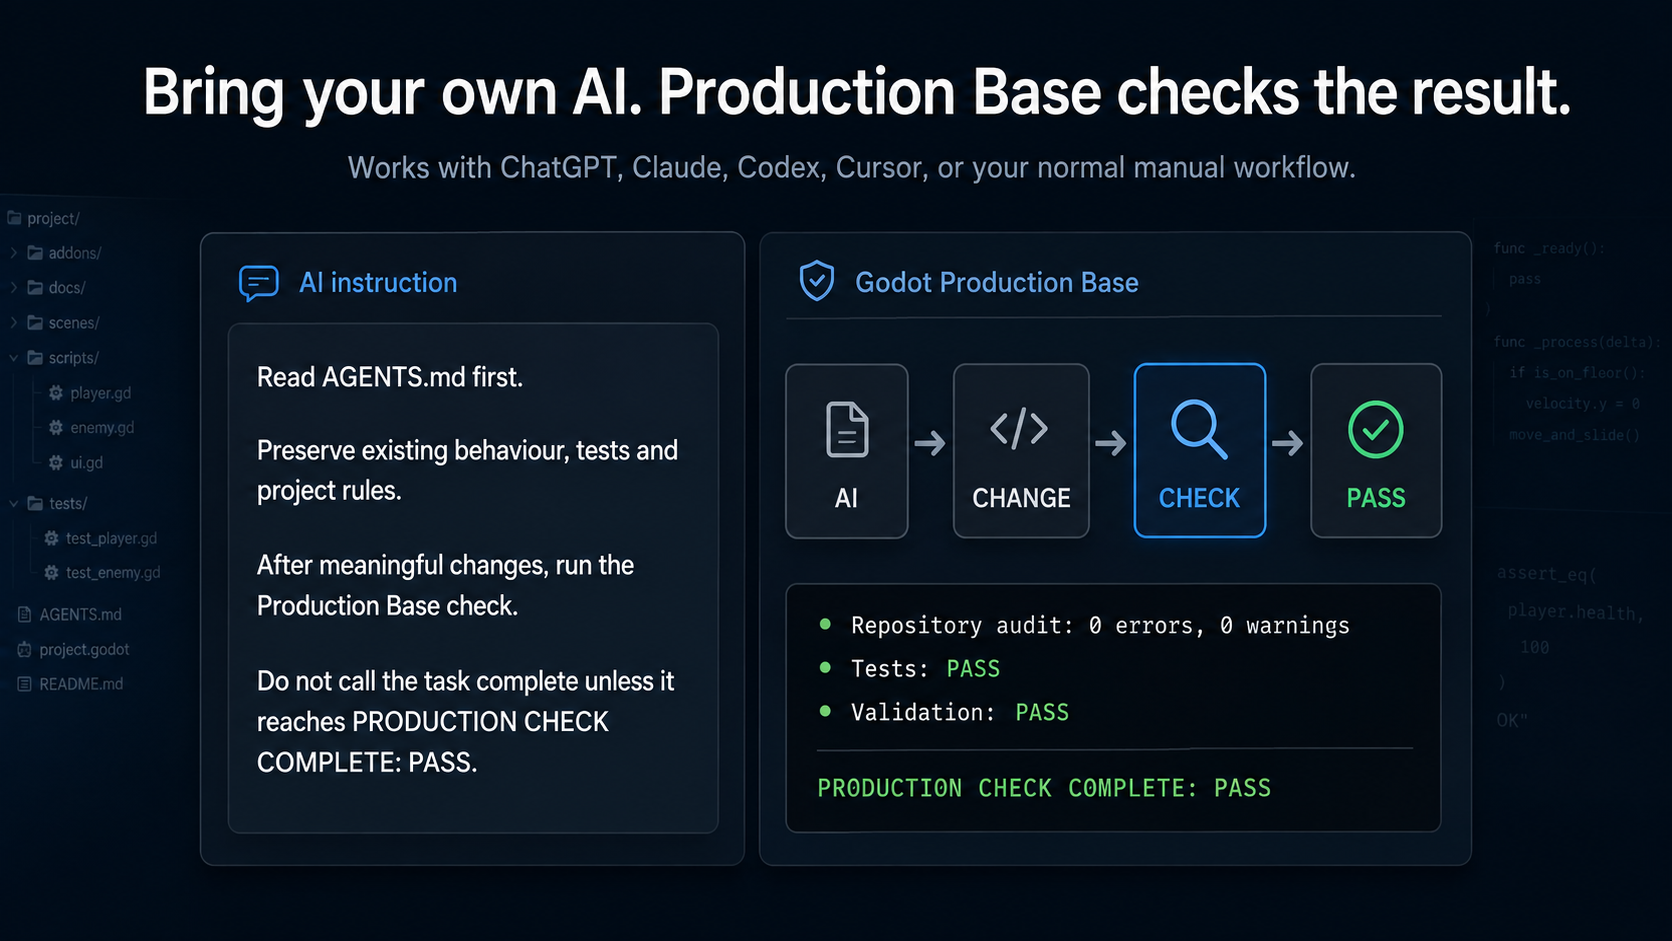Select the scripts/ folder label
The image size is (1672, 941).
click(x=74, y=358)
